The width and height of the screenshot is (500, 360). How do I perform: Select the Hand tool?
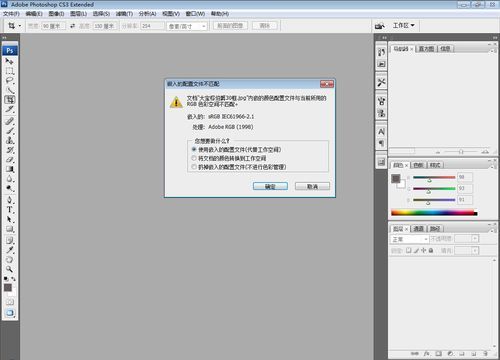pyautogui.click(x=9, y=260)
